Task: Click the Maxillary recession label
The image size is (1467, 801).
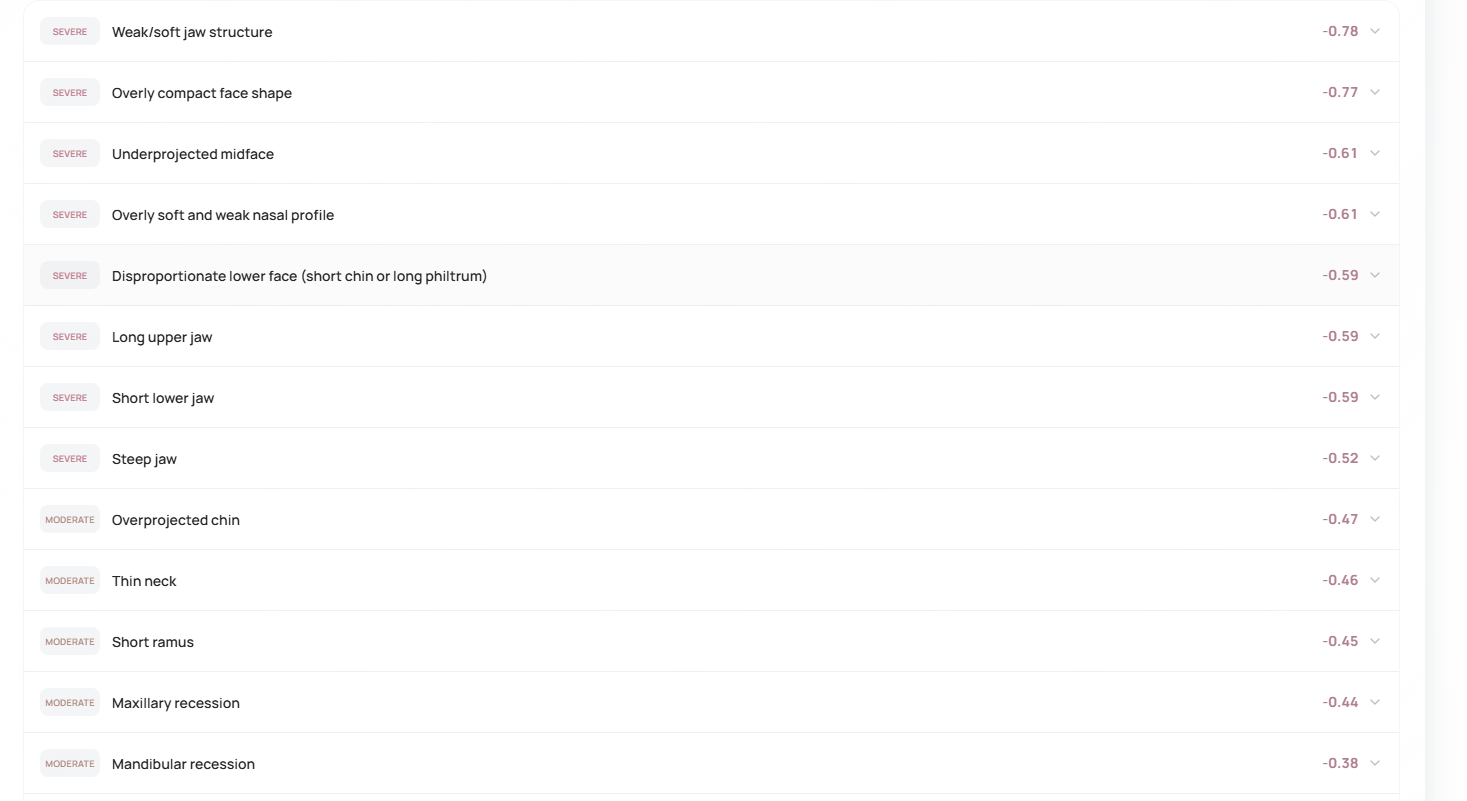Action: tap(176, 703)
